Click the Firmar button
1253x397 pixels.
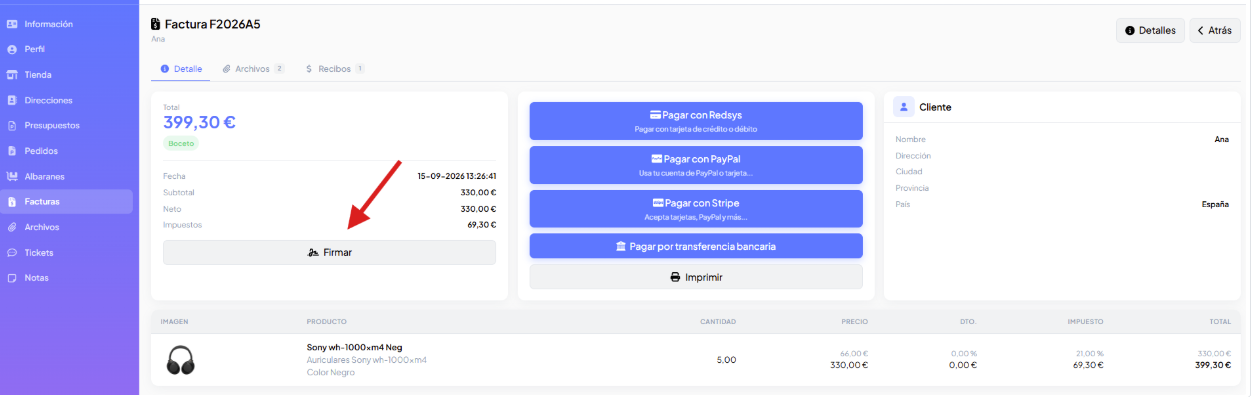(329, 253)
